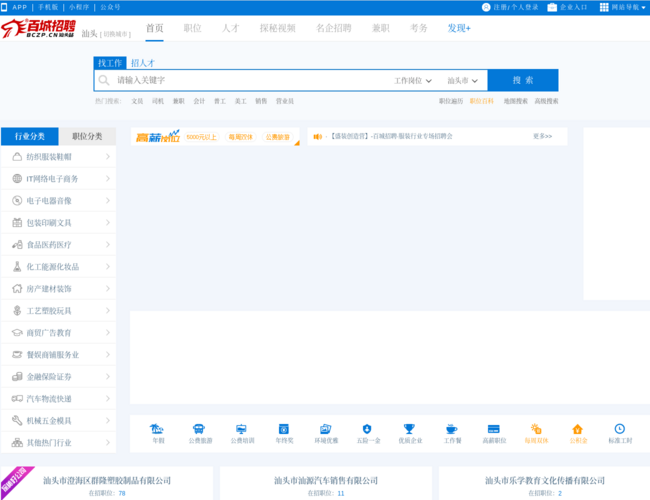Click the user avatar icon for 注册/个人登录
Image resolution: width=650 pixels, height=500 pixels.
click(x=486, y=7)
